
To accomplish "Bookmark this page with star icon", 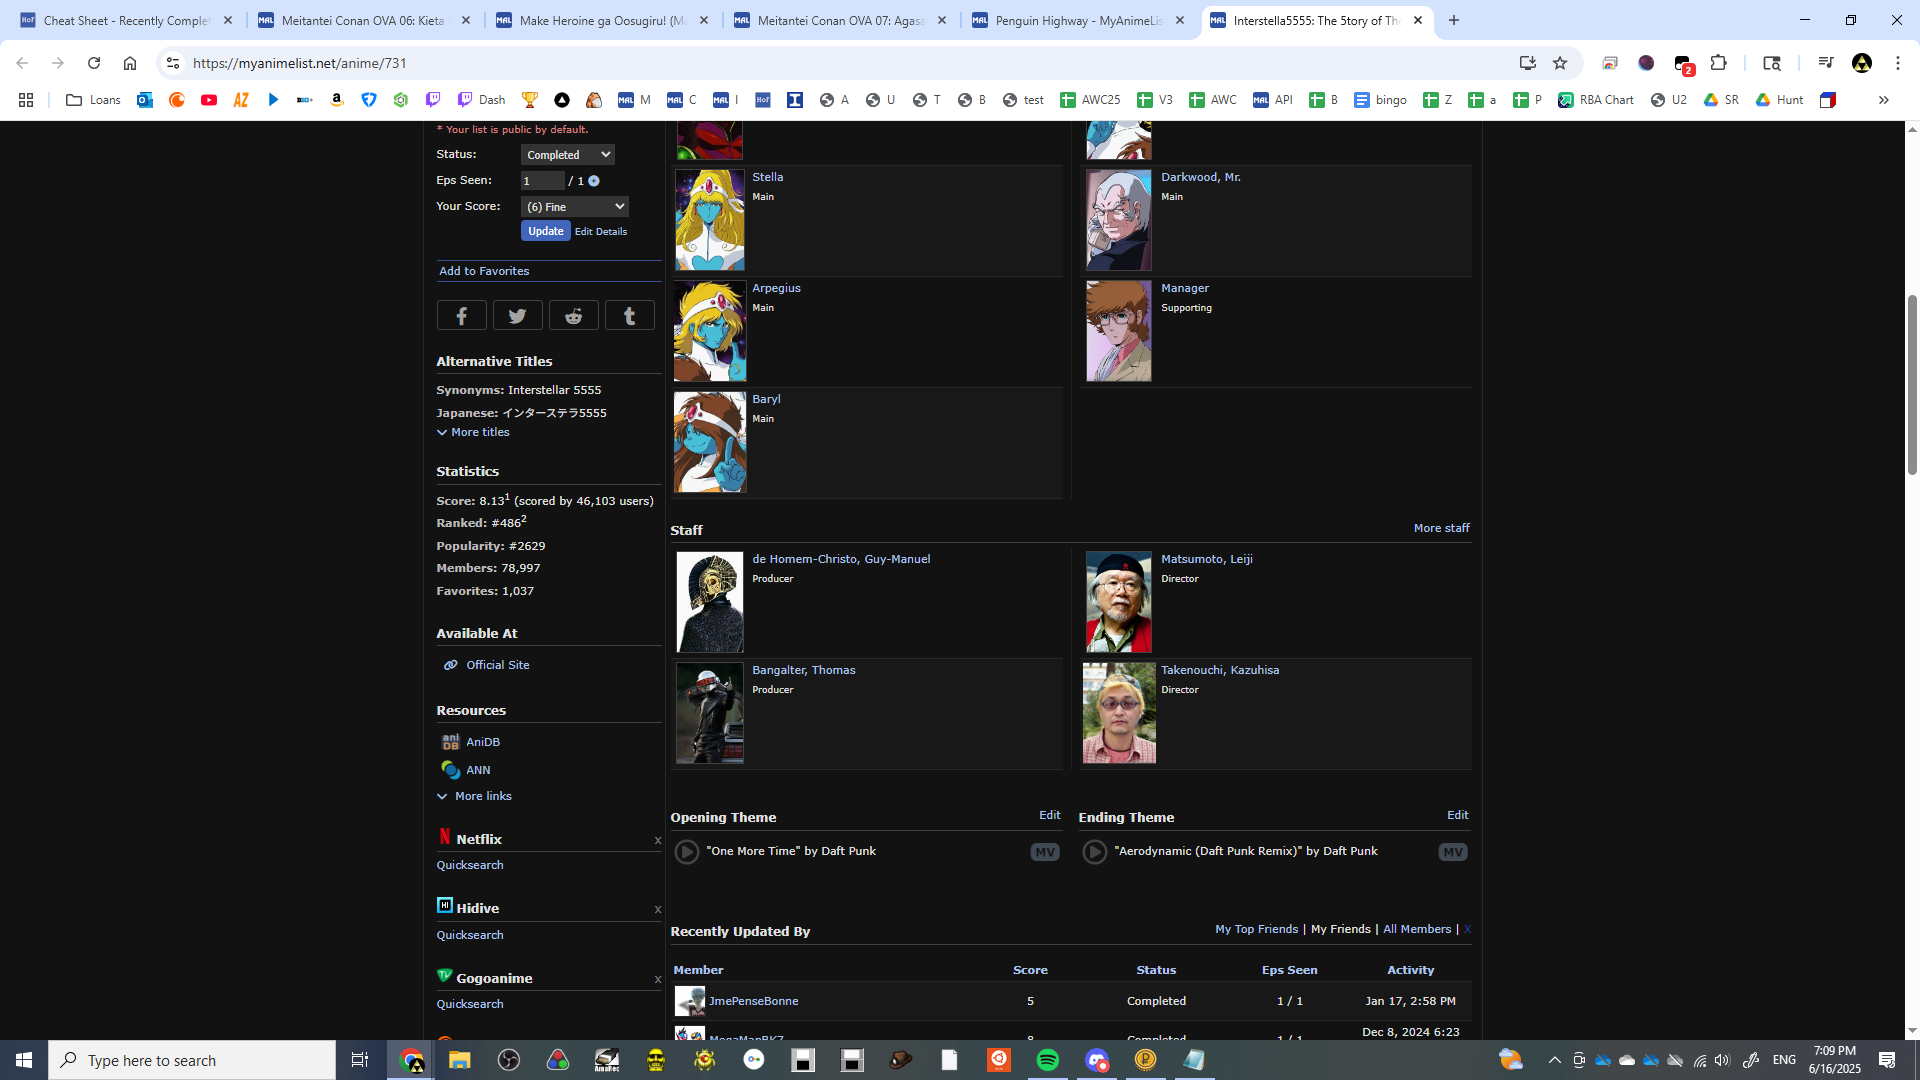I will (1559, 63).
